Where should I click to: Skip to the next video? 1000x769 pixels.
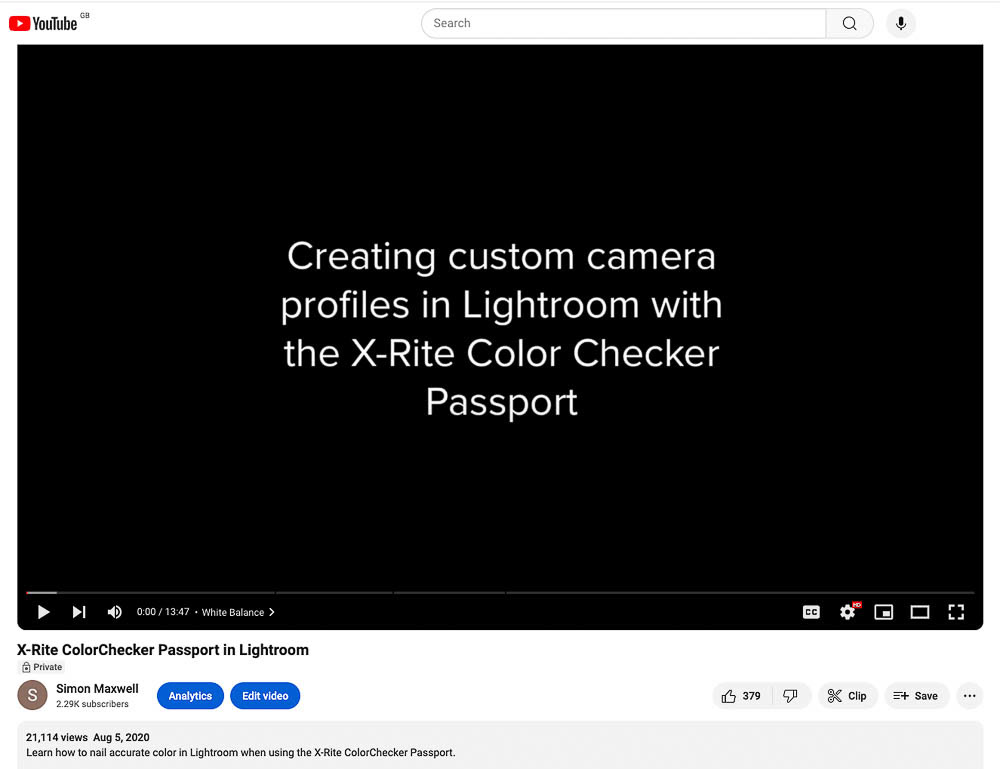78,612
